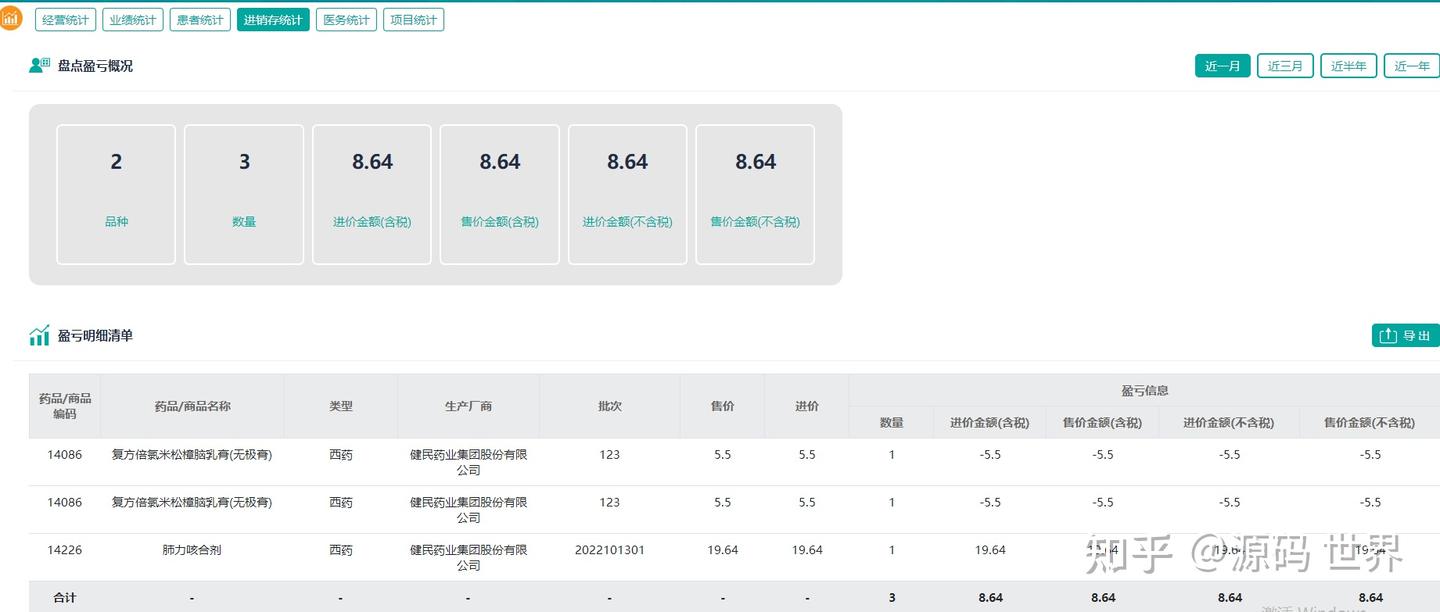Viewport: 1440px width, 612px height.
Task: Switch to the 患者统计 tab
Action: pos(199,18)
